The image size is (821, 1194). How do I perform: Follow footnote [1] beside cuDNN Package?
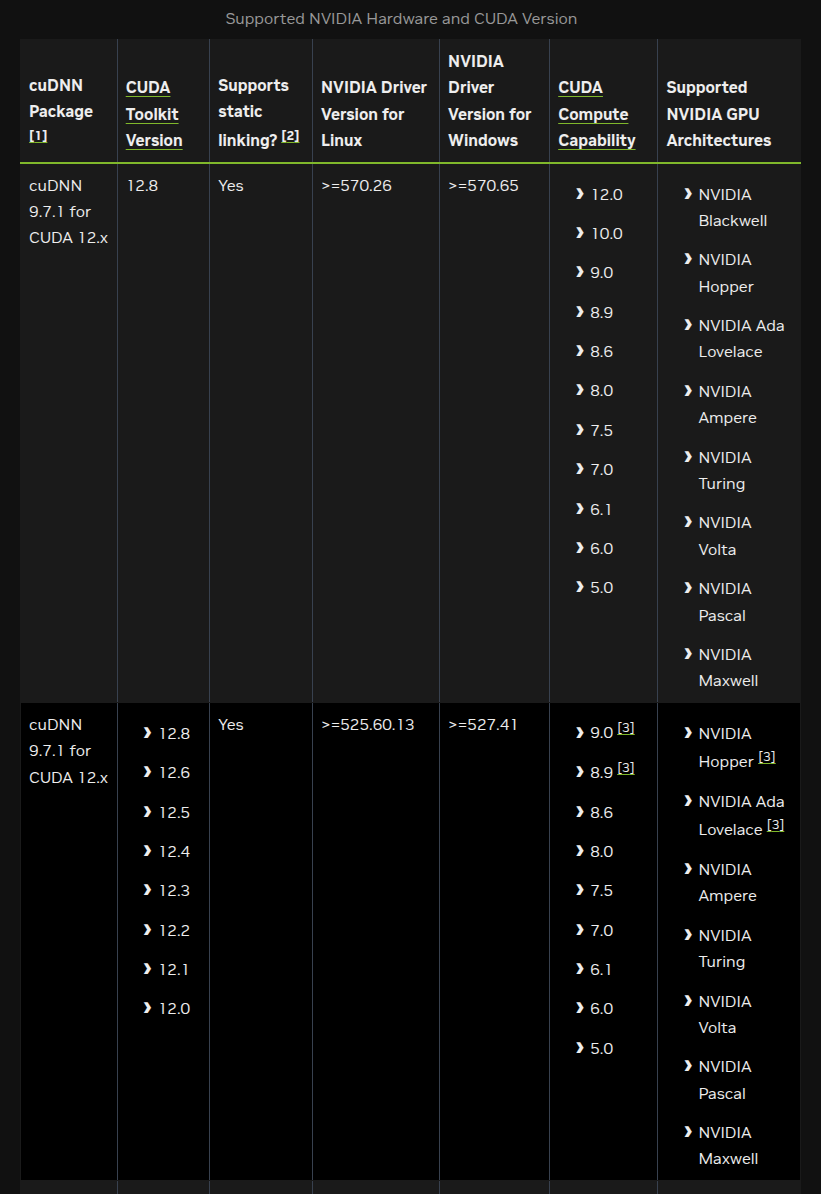pos(38,136)
